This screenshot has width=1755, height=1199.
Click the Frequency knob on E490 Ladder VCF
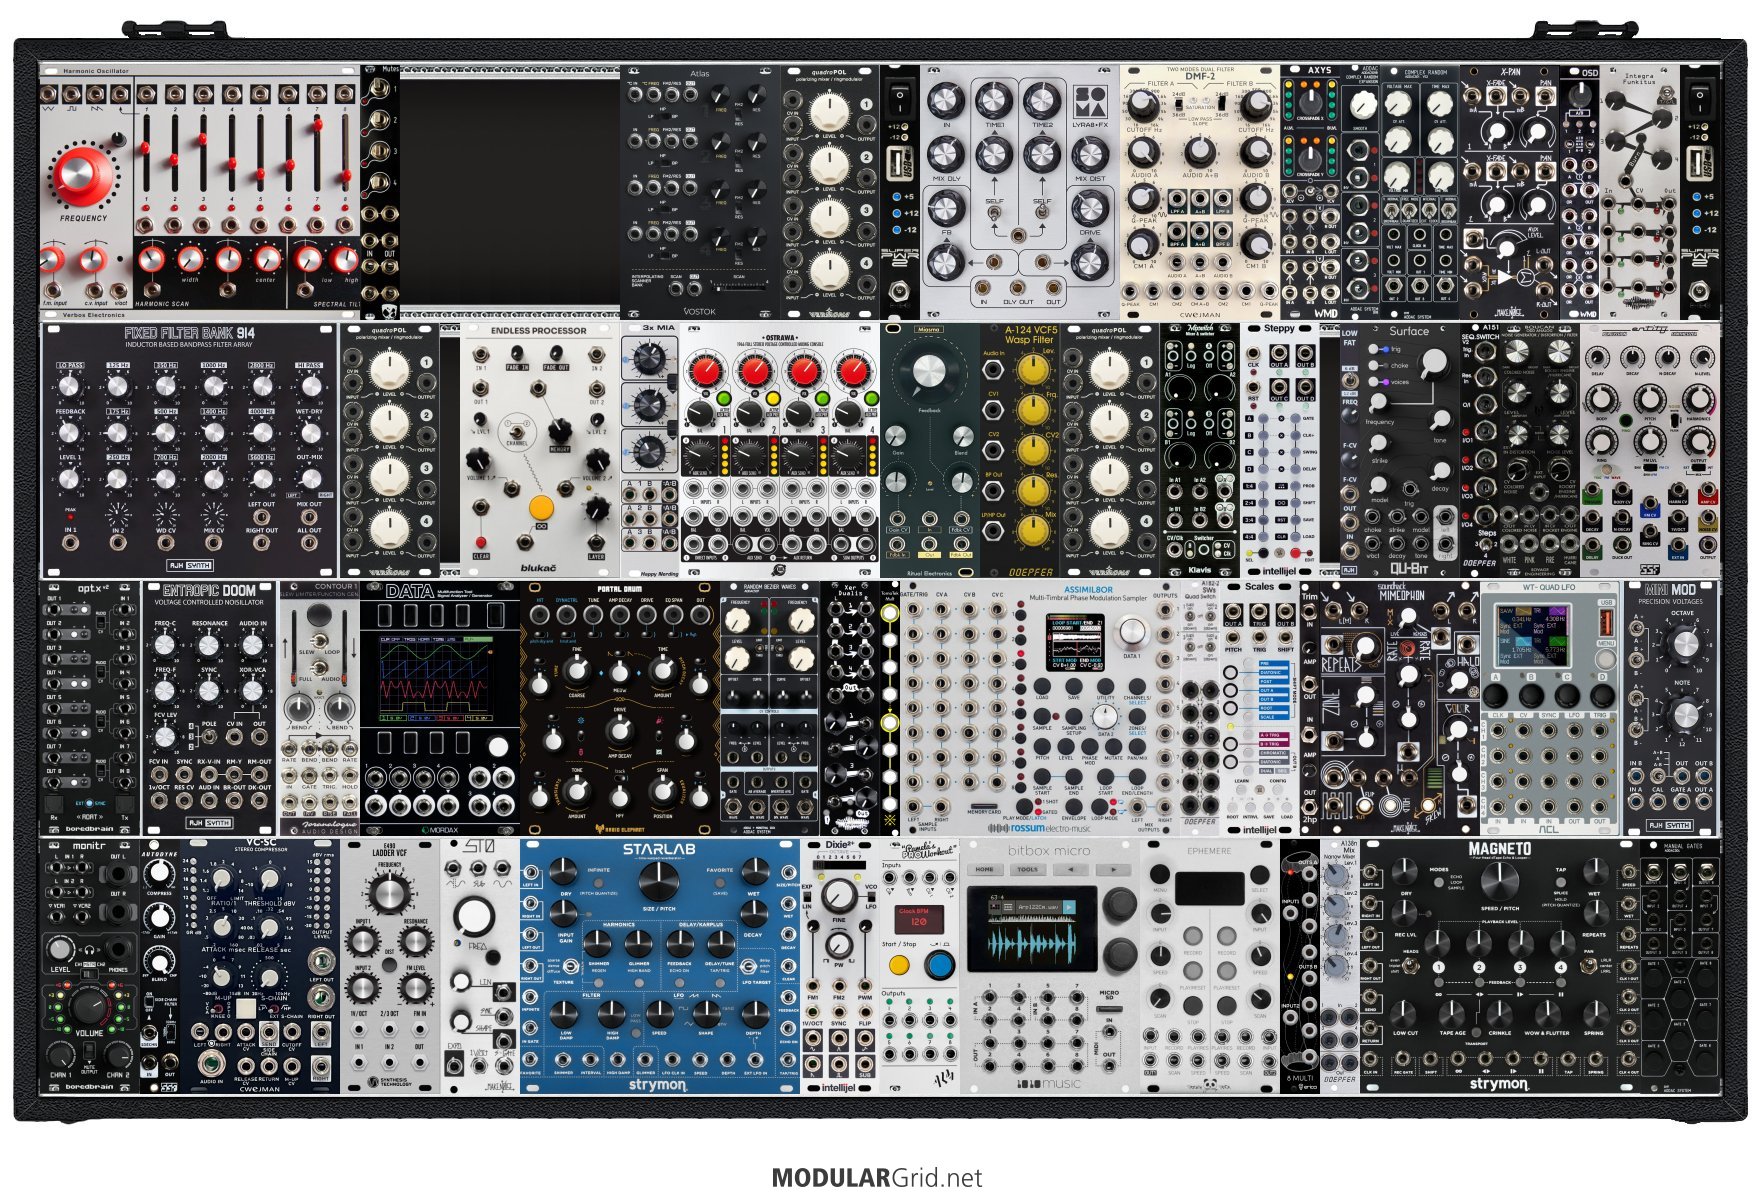(x=389, y=892)
